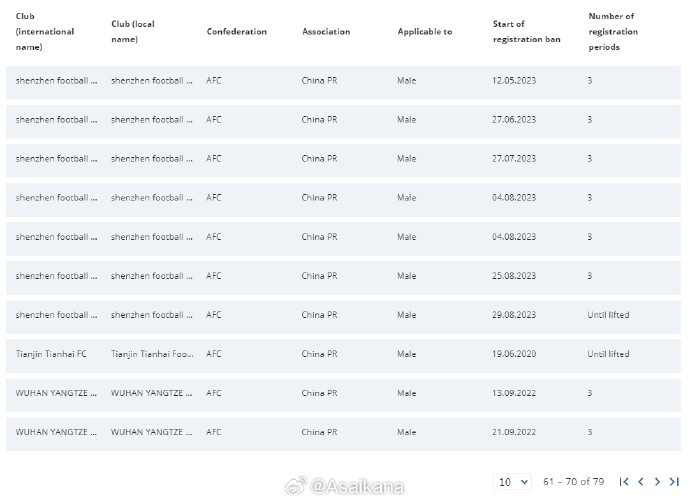Jump to the last page of results
This screenshot has height=501, width=690.
[674, 482]
